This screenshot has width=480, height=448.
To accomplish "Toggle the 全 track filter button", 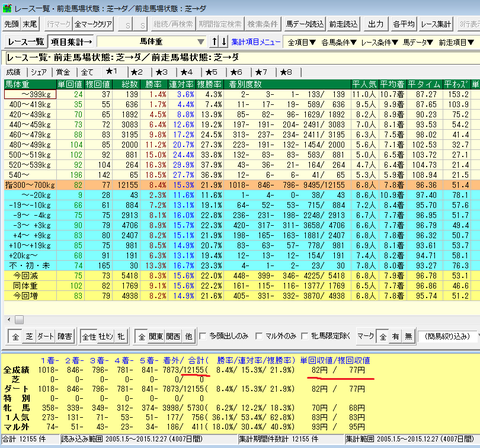I will [x=15, y=337].
